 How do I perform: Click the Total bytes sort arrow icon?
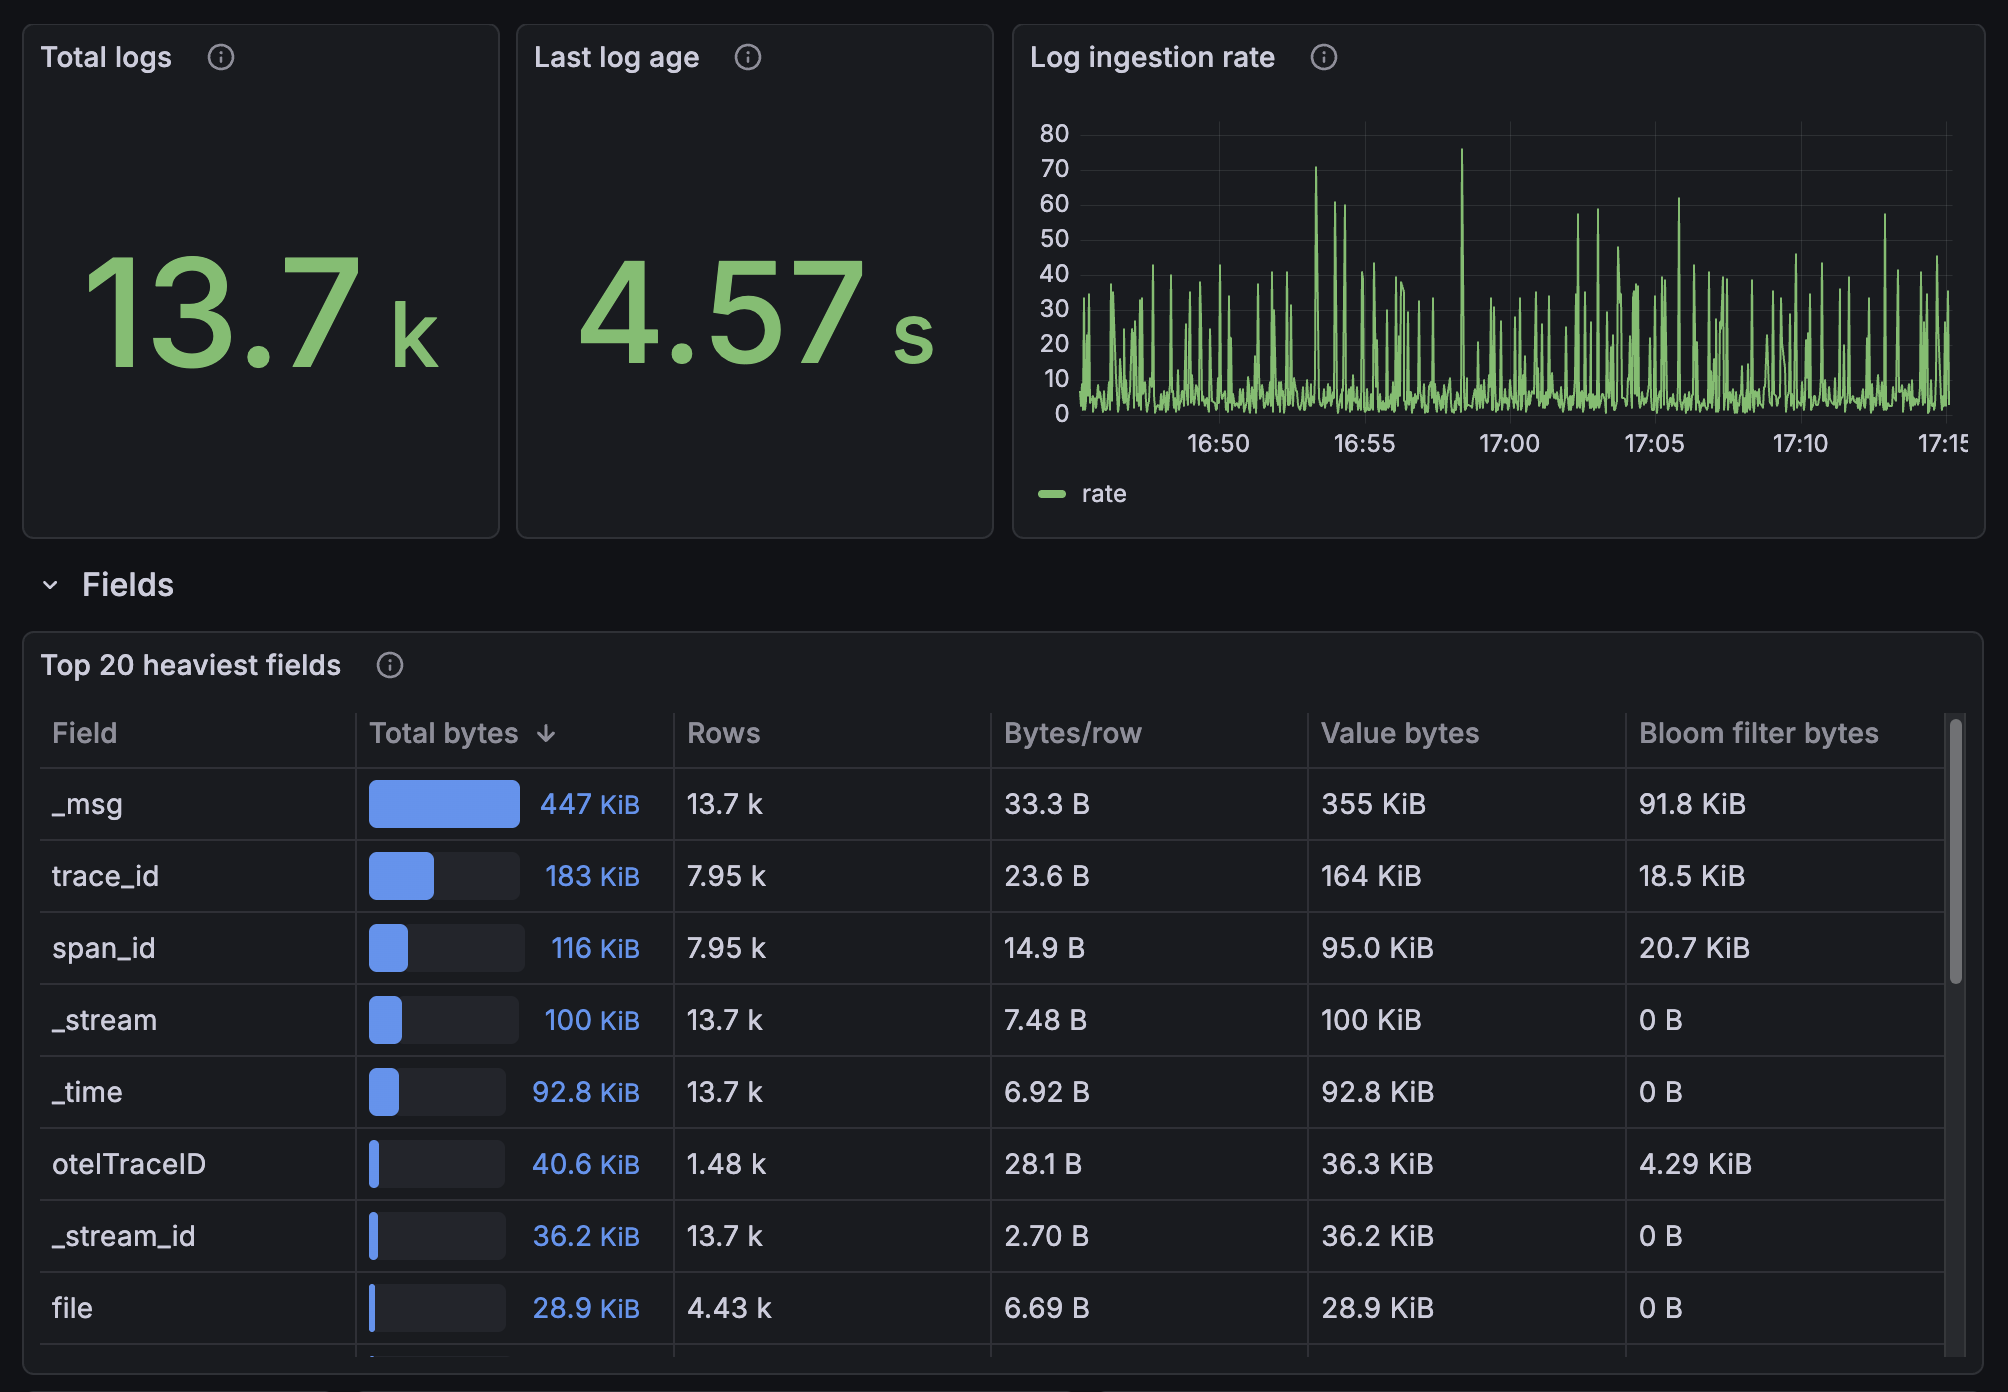[546, 733]
